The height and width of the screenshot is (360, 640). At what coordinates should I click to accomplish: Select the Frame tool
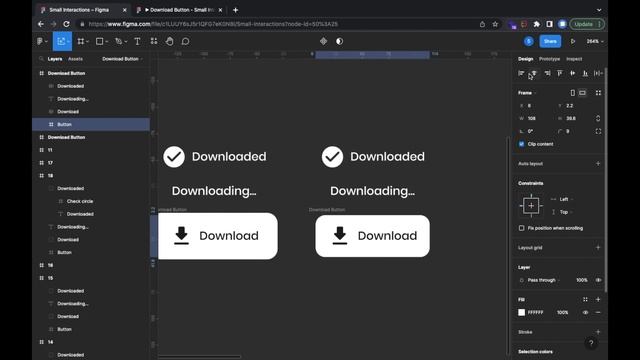pyautogui.click(x=82, y=41)
